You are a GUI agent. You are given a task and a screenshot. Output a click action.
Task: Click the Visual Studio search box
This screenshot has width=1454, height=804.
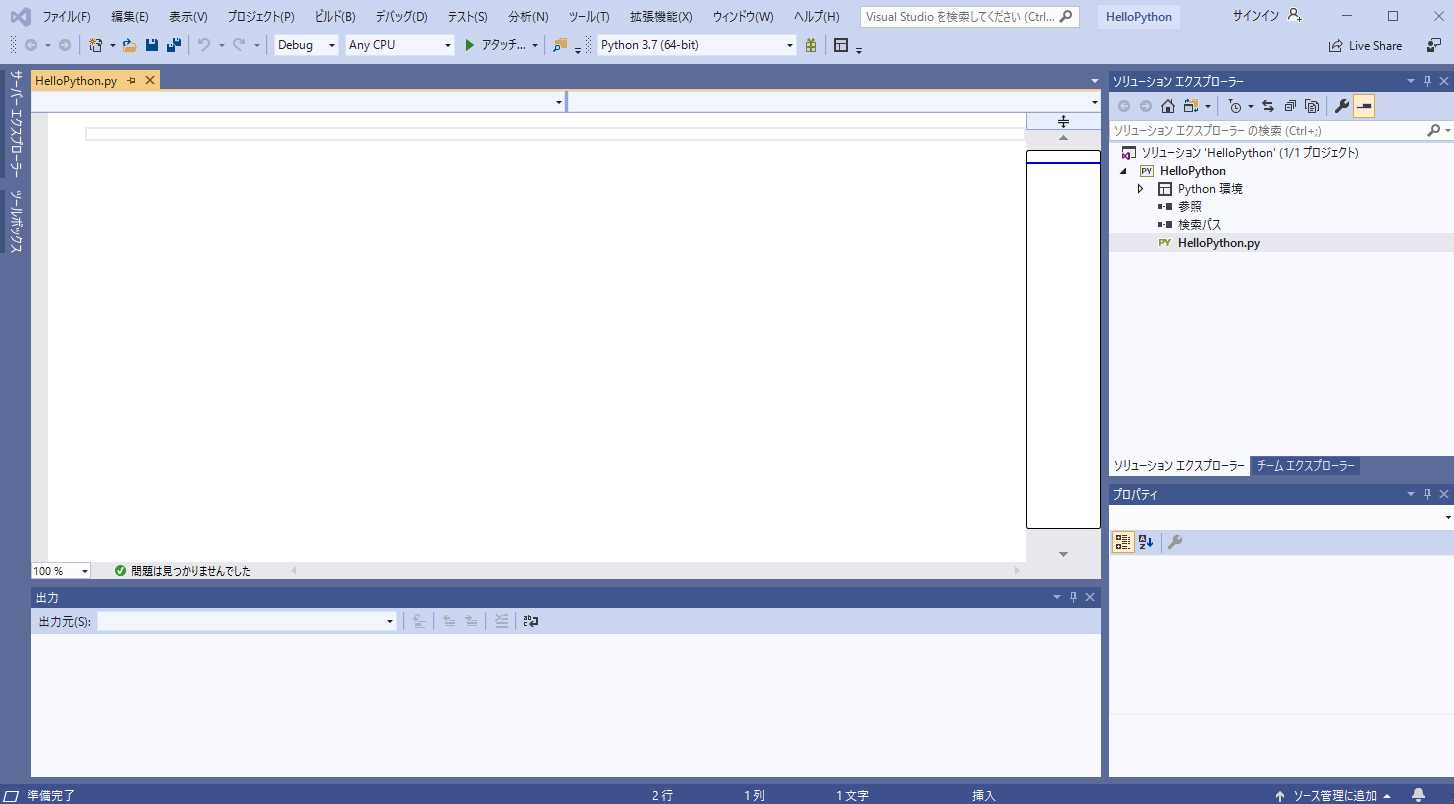click(x=970, y=17)
